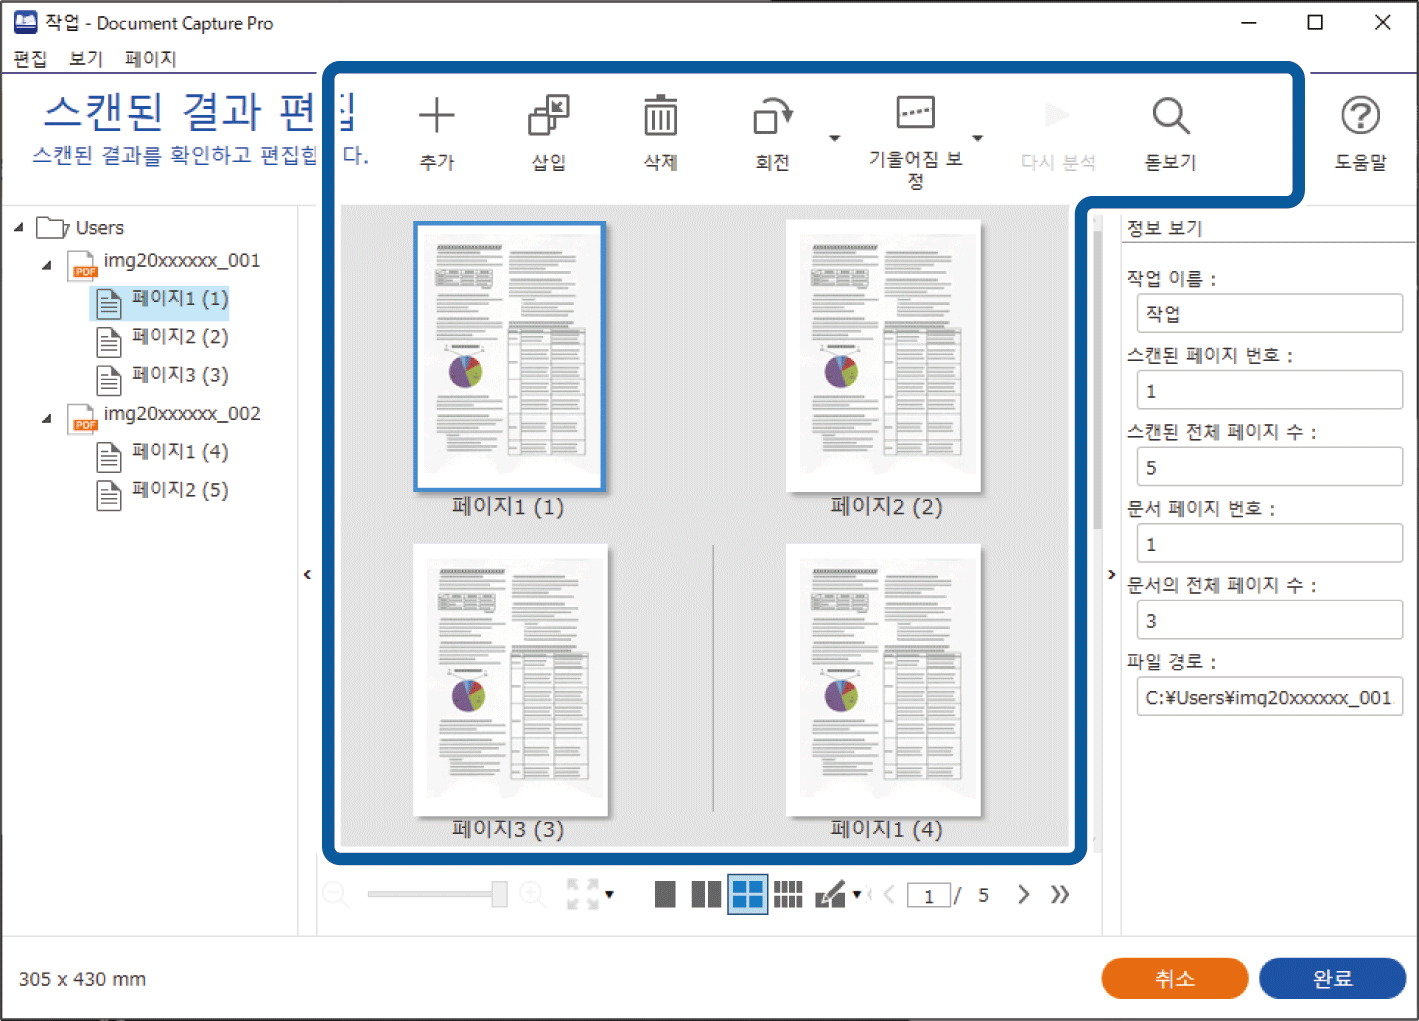
Task: Open 도움말 (Help) question mark icon
Action: 1360,117
